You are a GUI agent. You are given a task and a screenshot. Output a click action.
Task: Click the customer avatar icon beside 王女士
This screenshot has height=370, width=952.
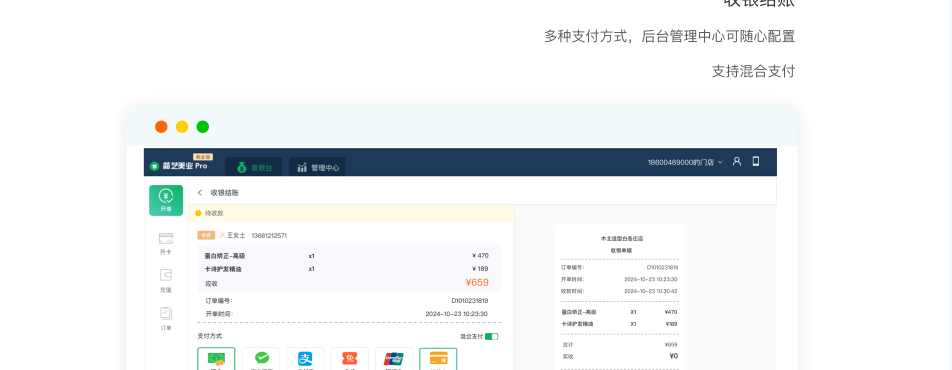[x=222, y=235]
